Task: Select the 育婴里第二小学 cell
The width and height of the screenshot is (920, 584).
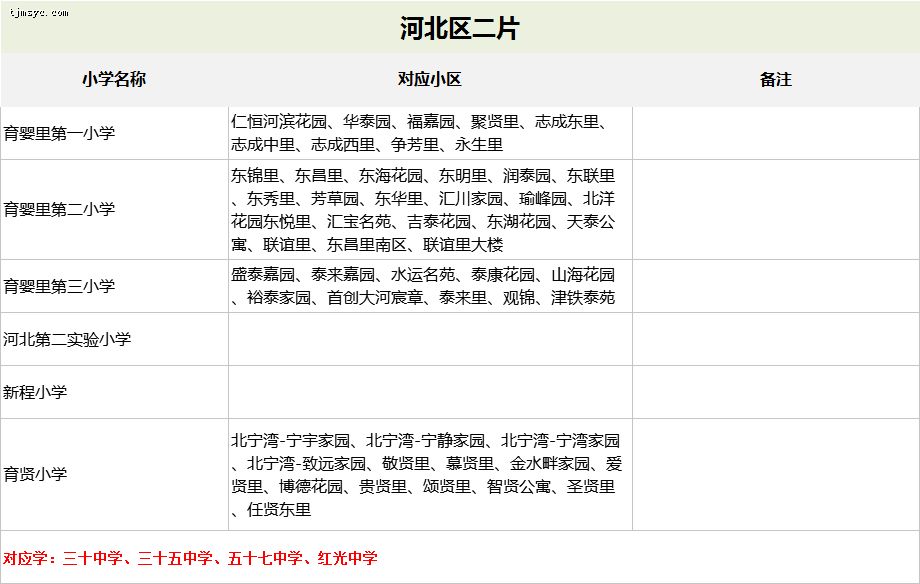Action: coord(60,209)
